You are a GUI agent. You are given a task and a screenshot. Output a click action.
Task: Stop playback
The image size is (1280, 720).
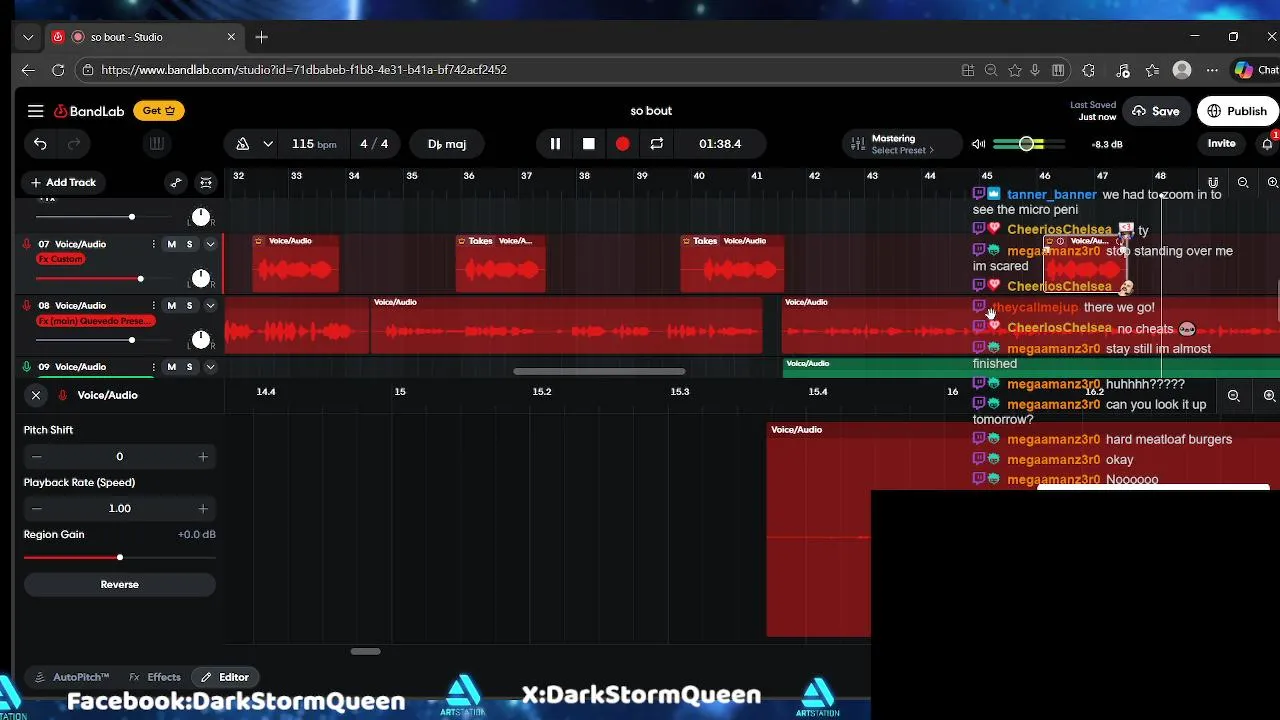(589, 144)
